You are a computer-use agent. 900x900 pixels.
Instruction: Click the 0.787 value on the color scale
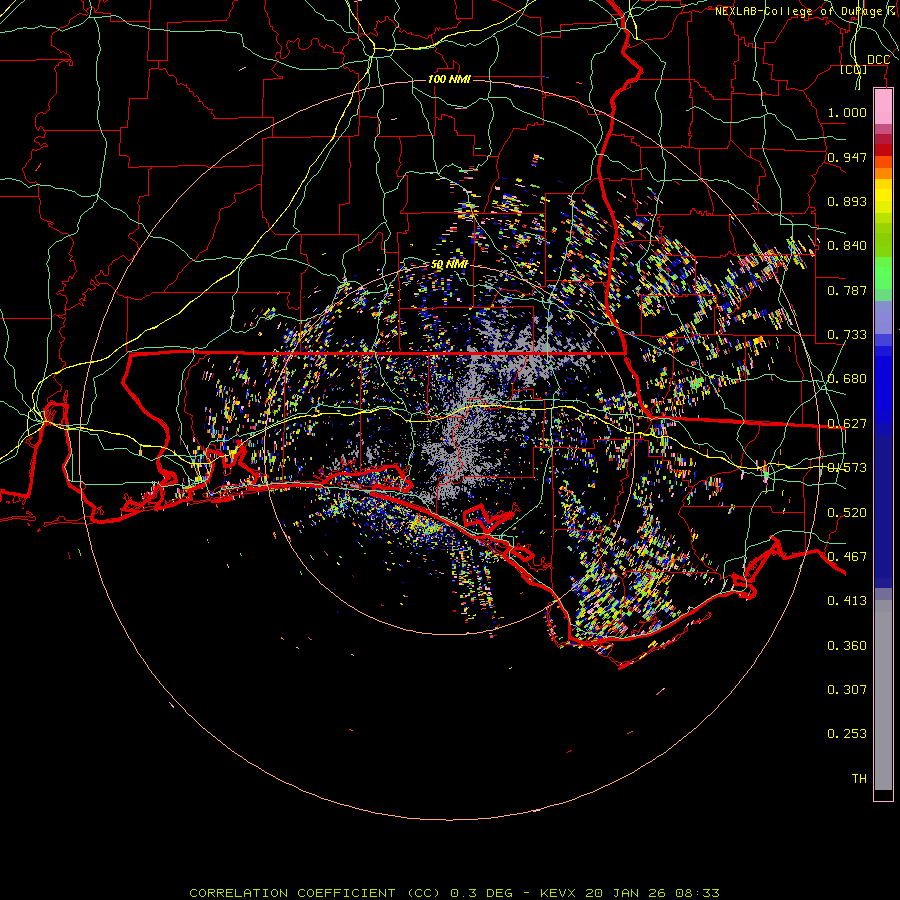pos(847,290)
